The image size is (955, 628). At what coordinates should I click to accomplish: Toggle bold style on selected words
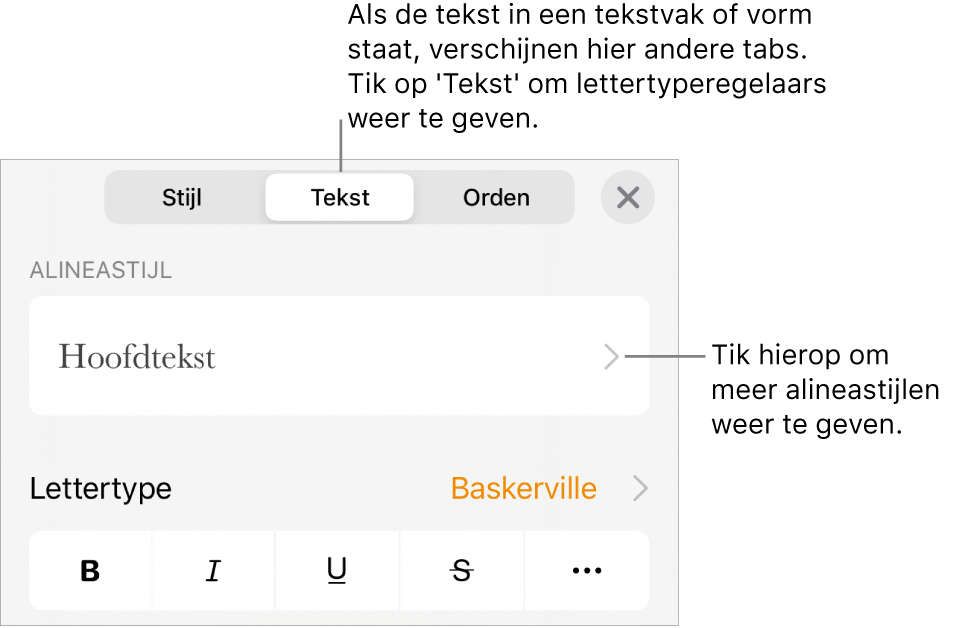90,571
